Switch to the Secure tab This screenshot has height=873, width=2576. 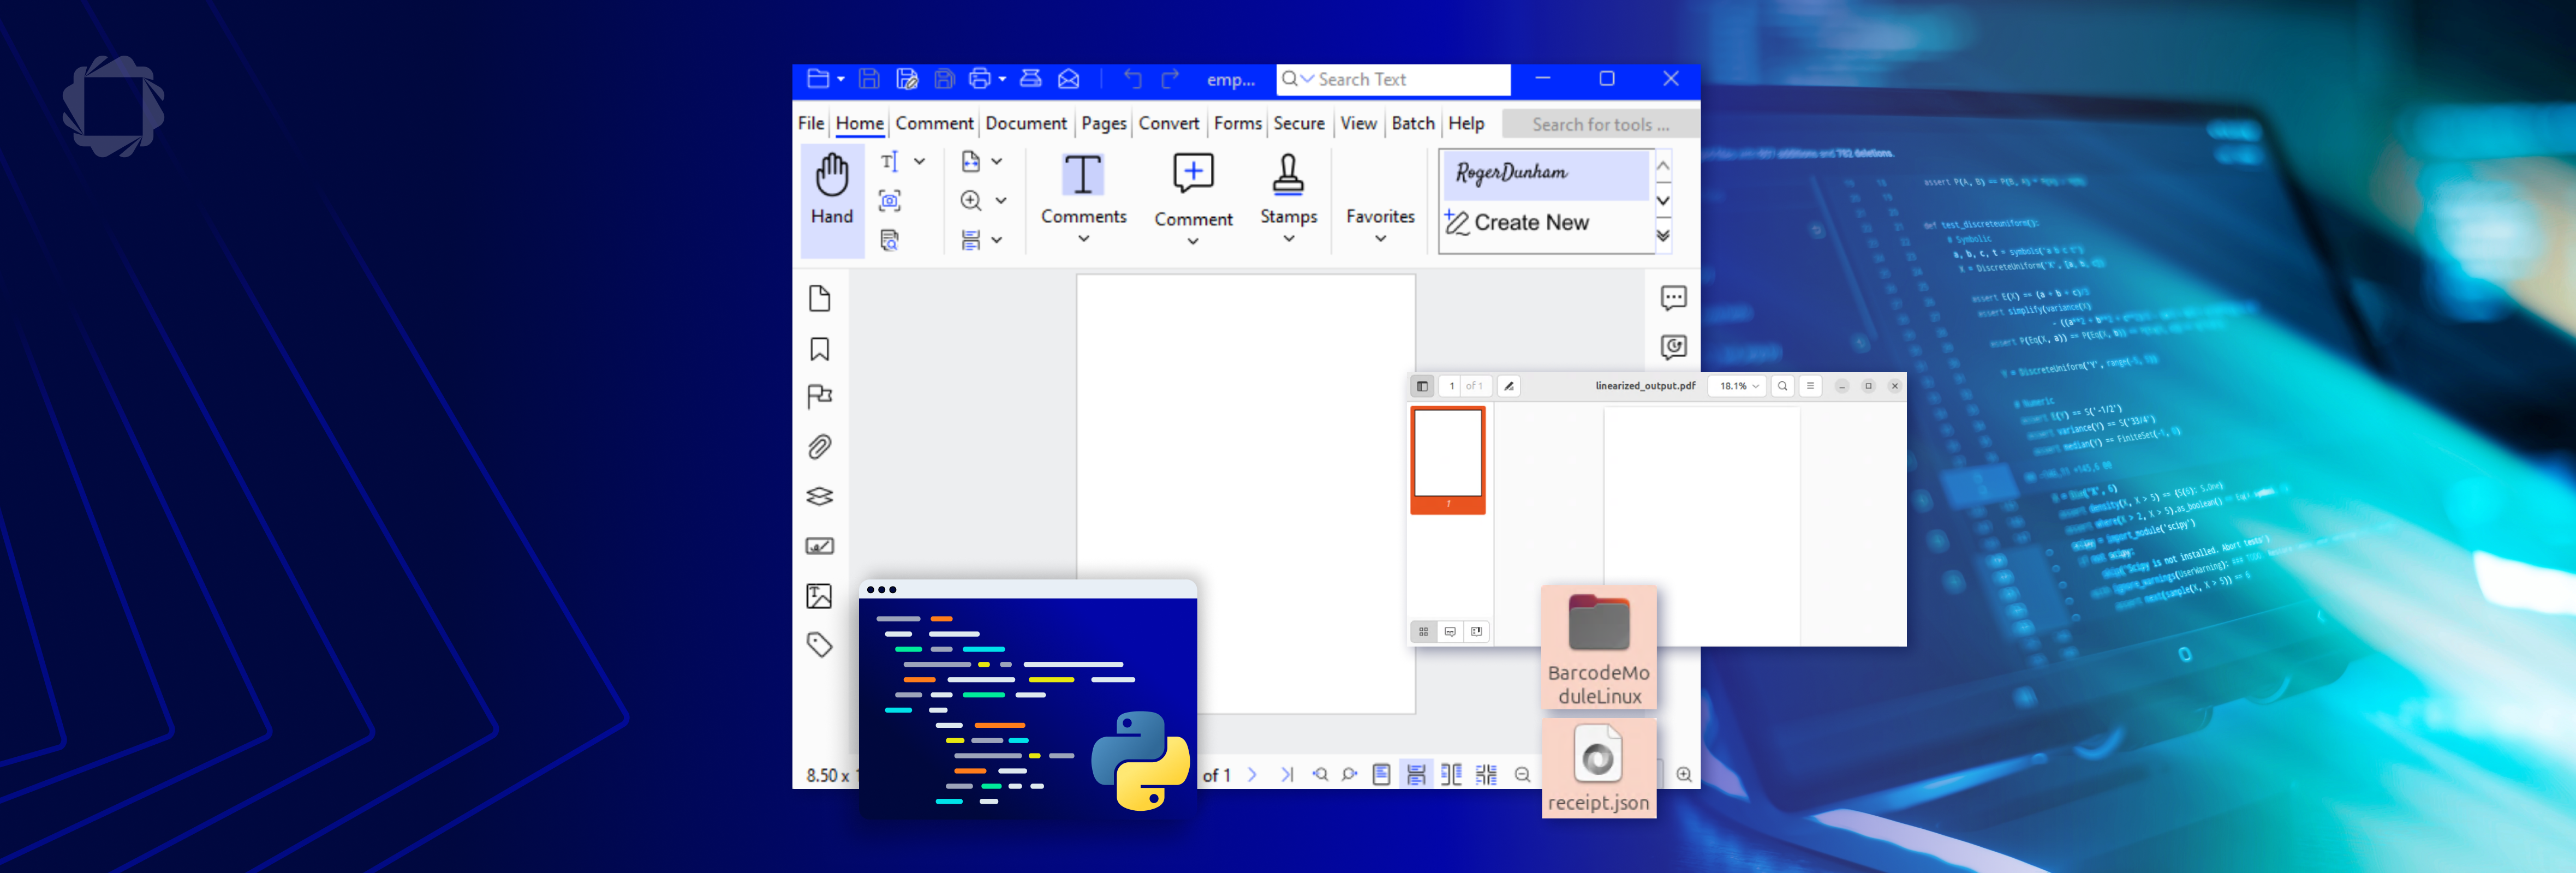[1298, 124]
